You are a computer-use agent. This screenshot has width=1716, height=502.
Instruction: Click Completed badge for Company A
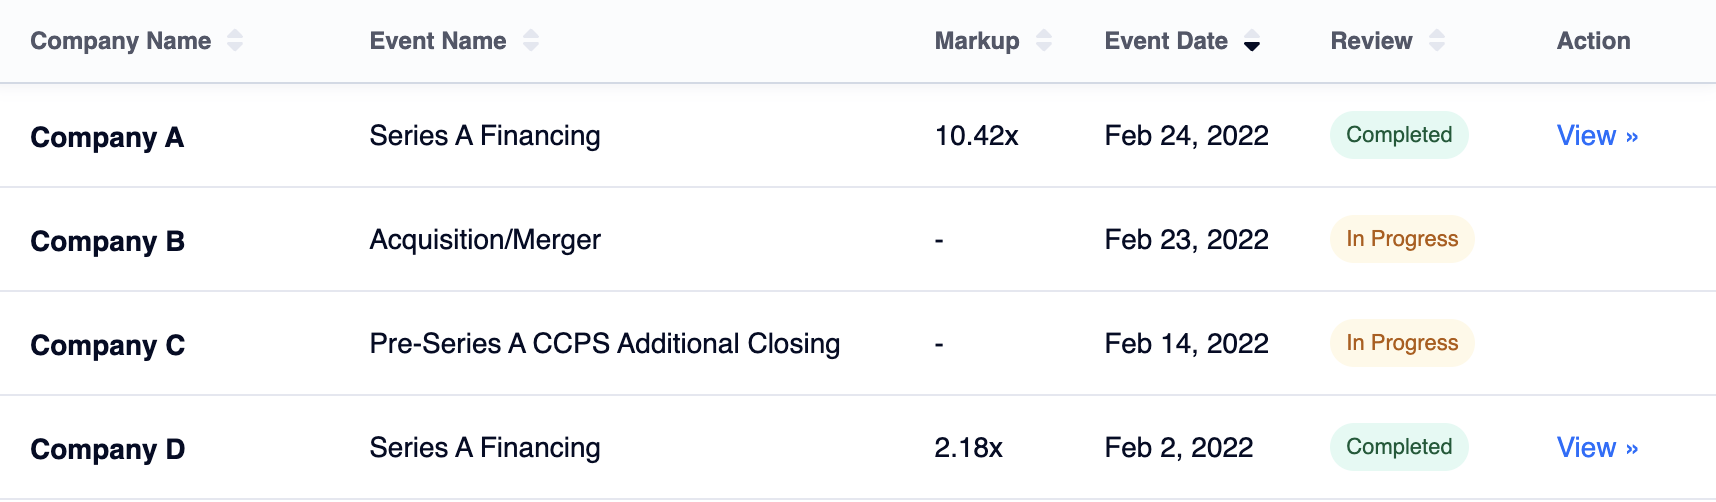1399,135
